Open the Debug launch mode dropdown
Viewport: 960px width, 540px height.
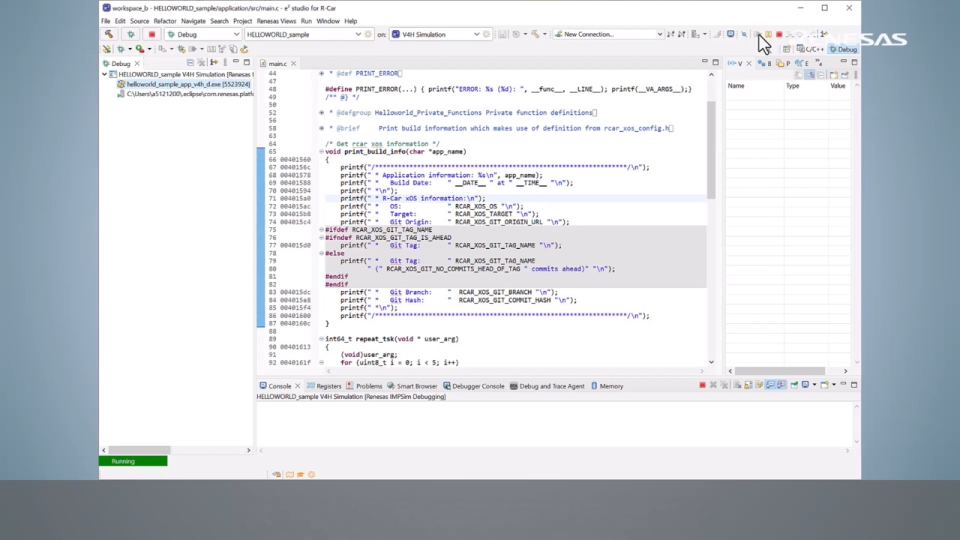(236, 34)
